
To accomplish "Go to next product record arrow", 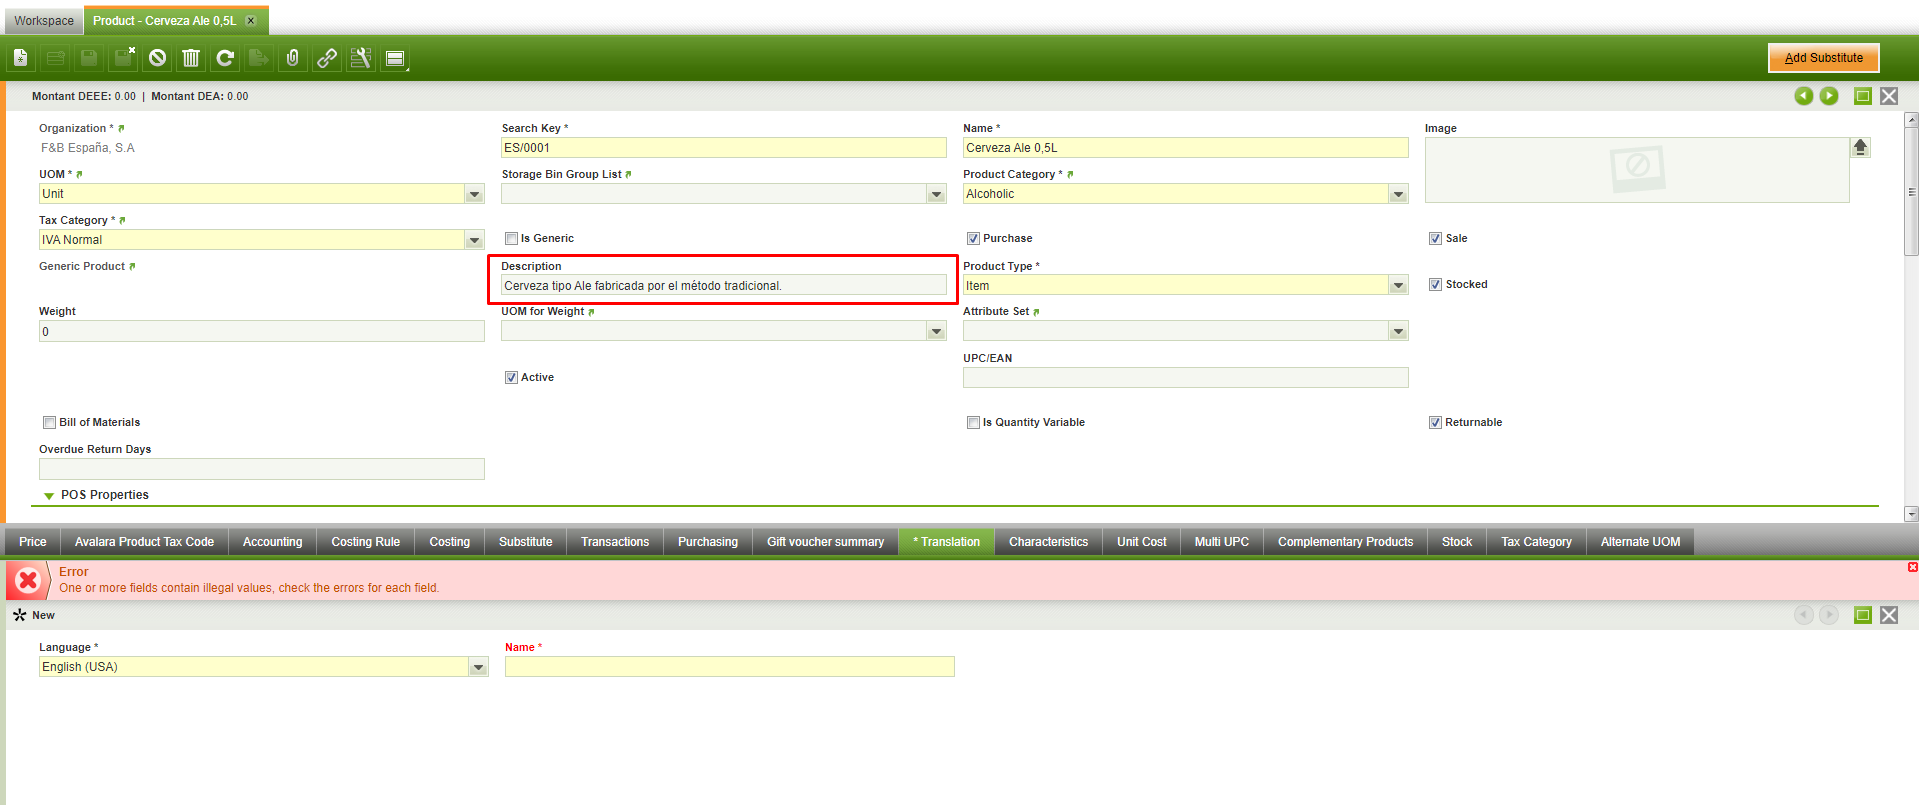I will click(1829, 96).
